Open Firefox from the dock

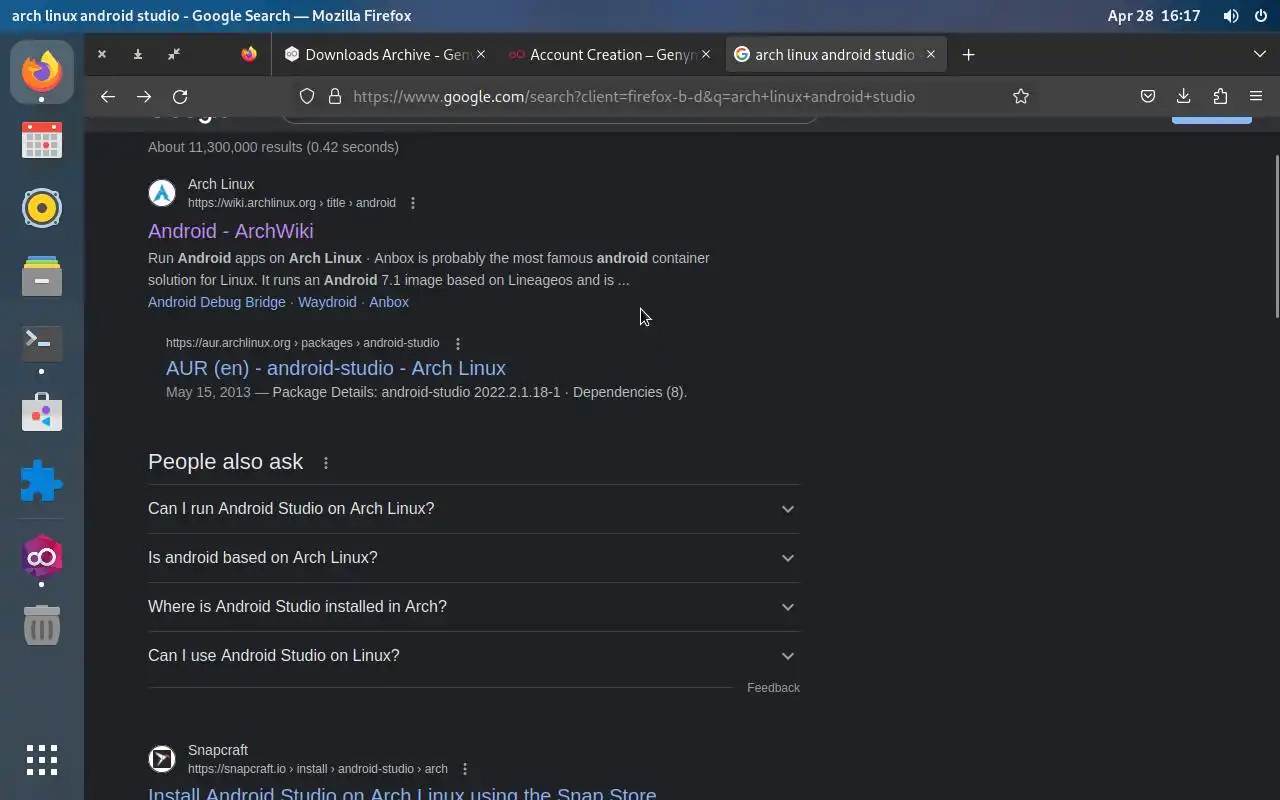click(x=42, y=71)
